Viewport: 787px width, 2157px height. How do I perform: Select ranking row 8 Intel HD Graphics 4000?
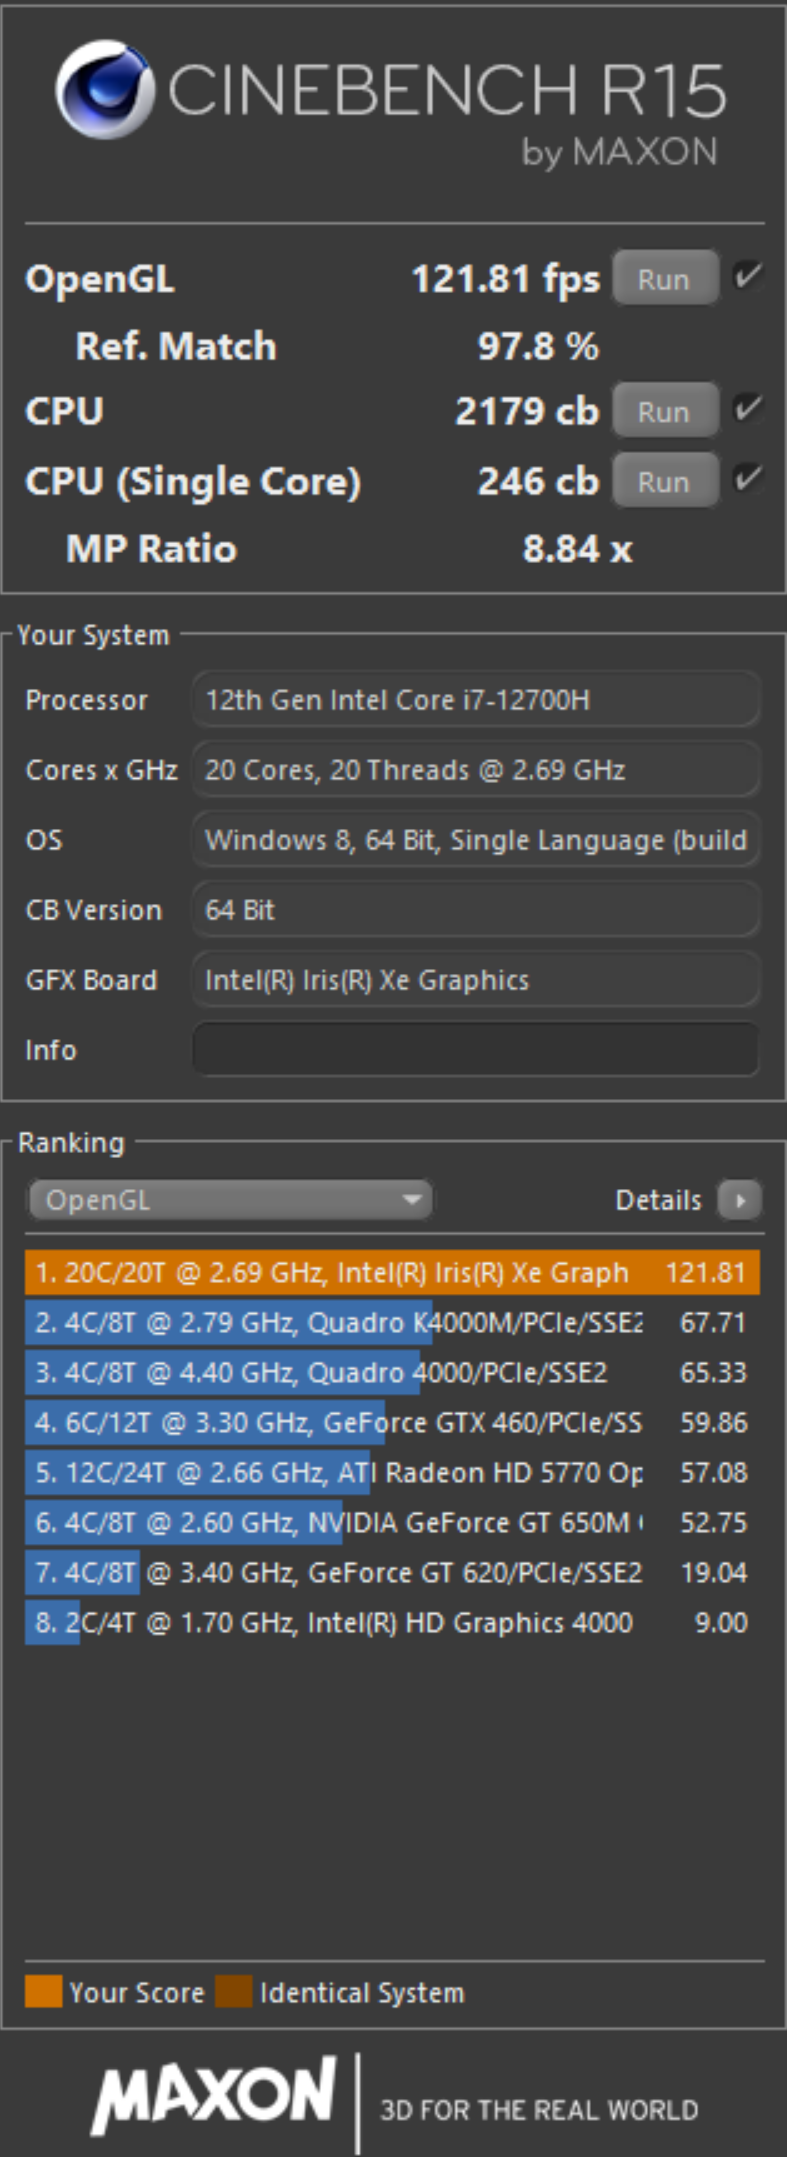pyautogui.click(x=392, y=1623)
